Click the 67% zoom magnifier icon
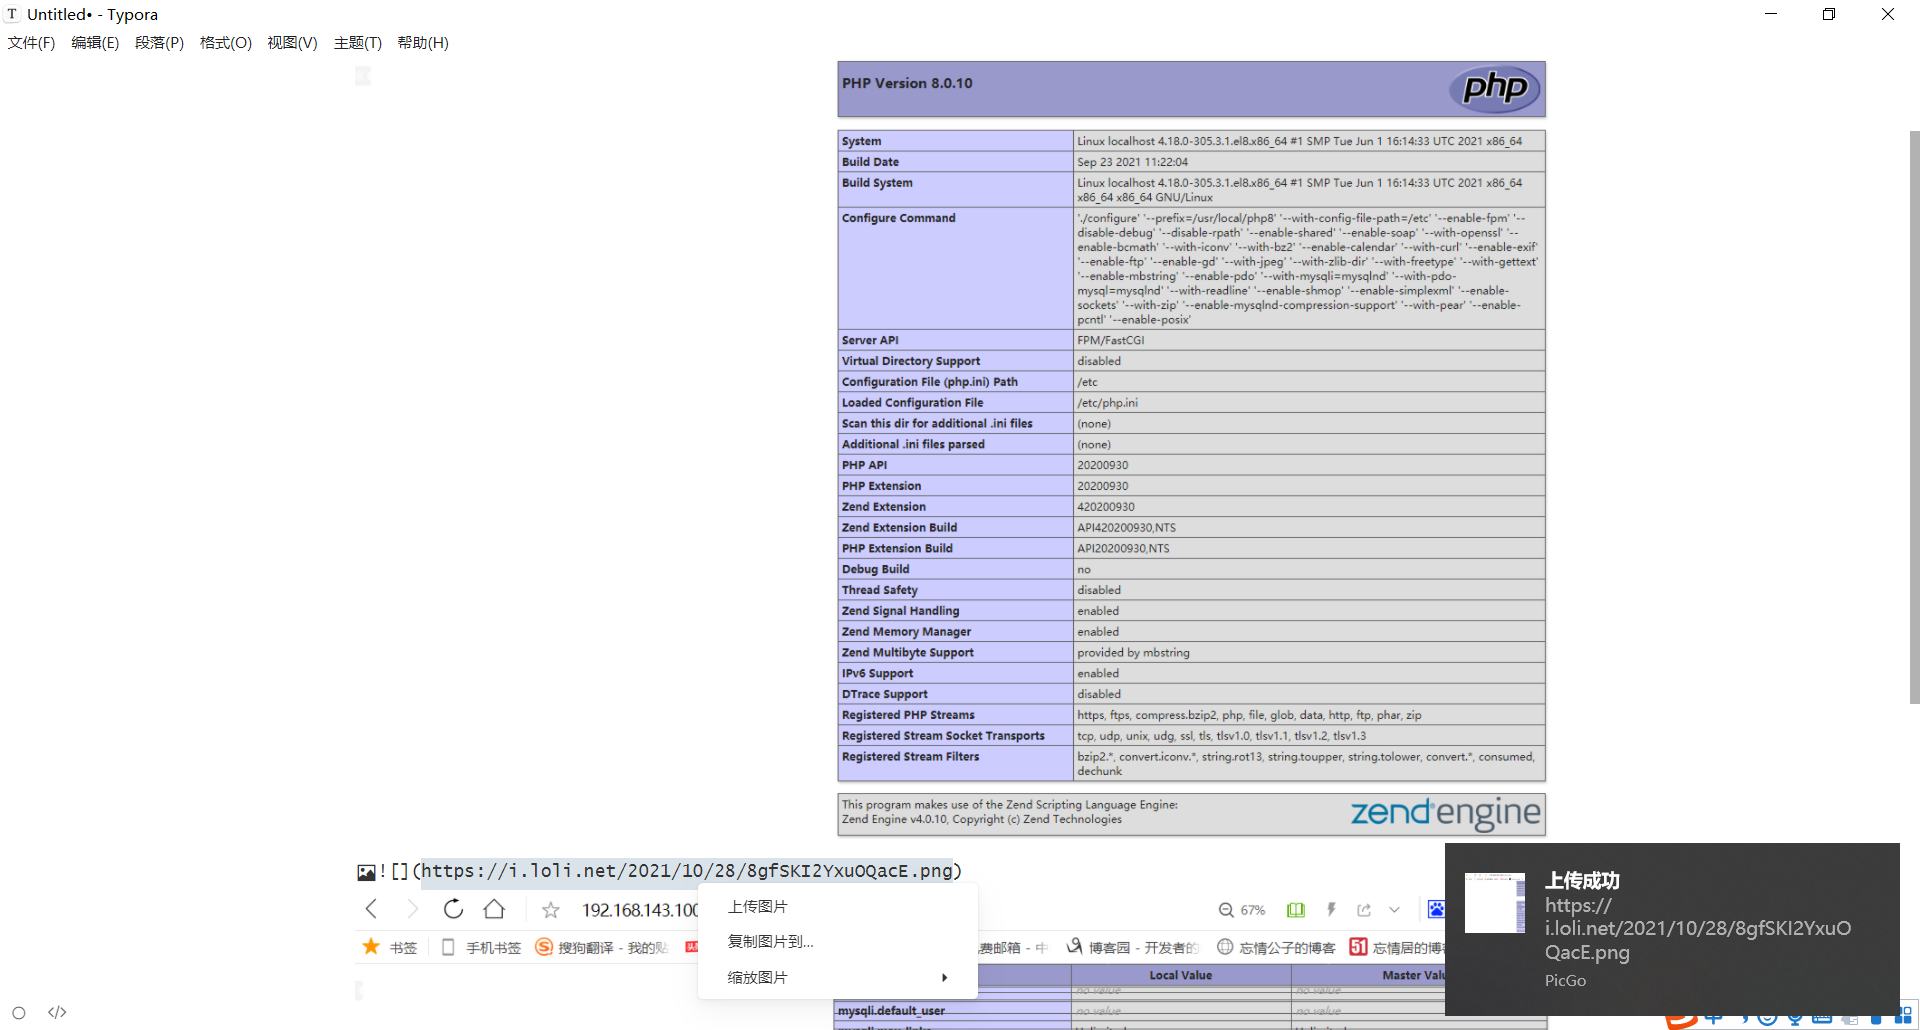This screenshot has height=1030, width=1920. (1226, 910)
